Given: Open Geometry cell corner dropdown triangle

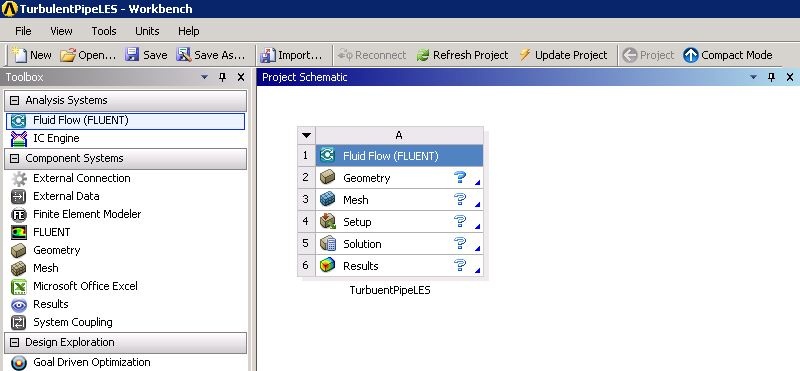Looking at the screenshot, I should click(x=478, y=182).
